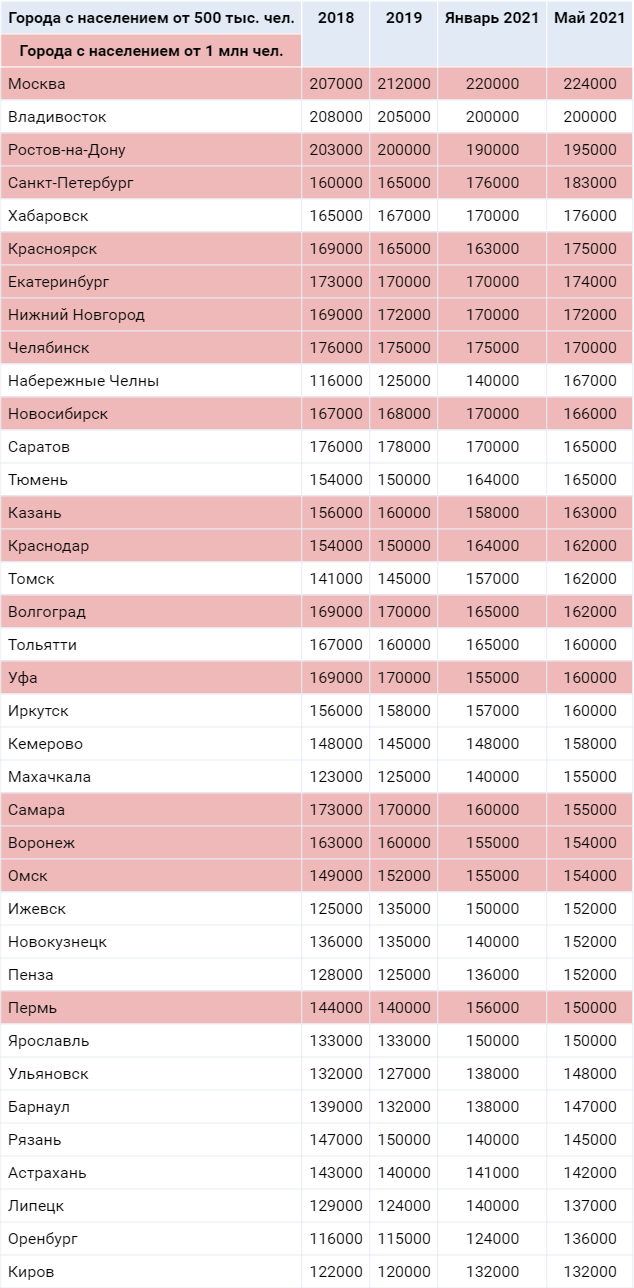Screen dimensions: 634x1288
Task: Click Томск's Январь 2021 value 157000
Action: tap(492, 579)
